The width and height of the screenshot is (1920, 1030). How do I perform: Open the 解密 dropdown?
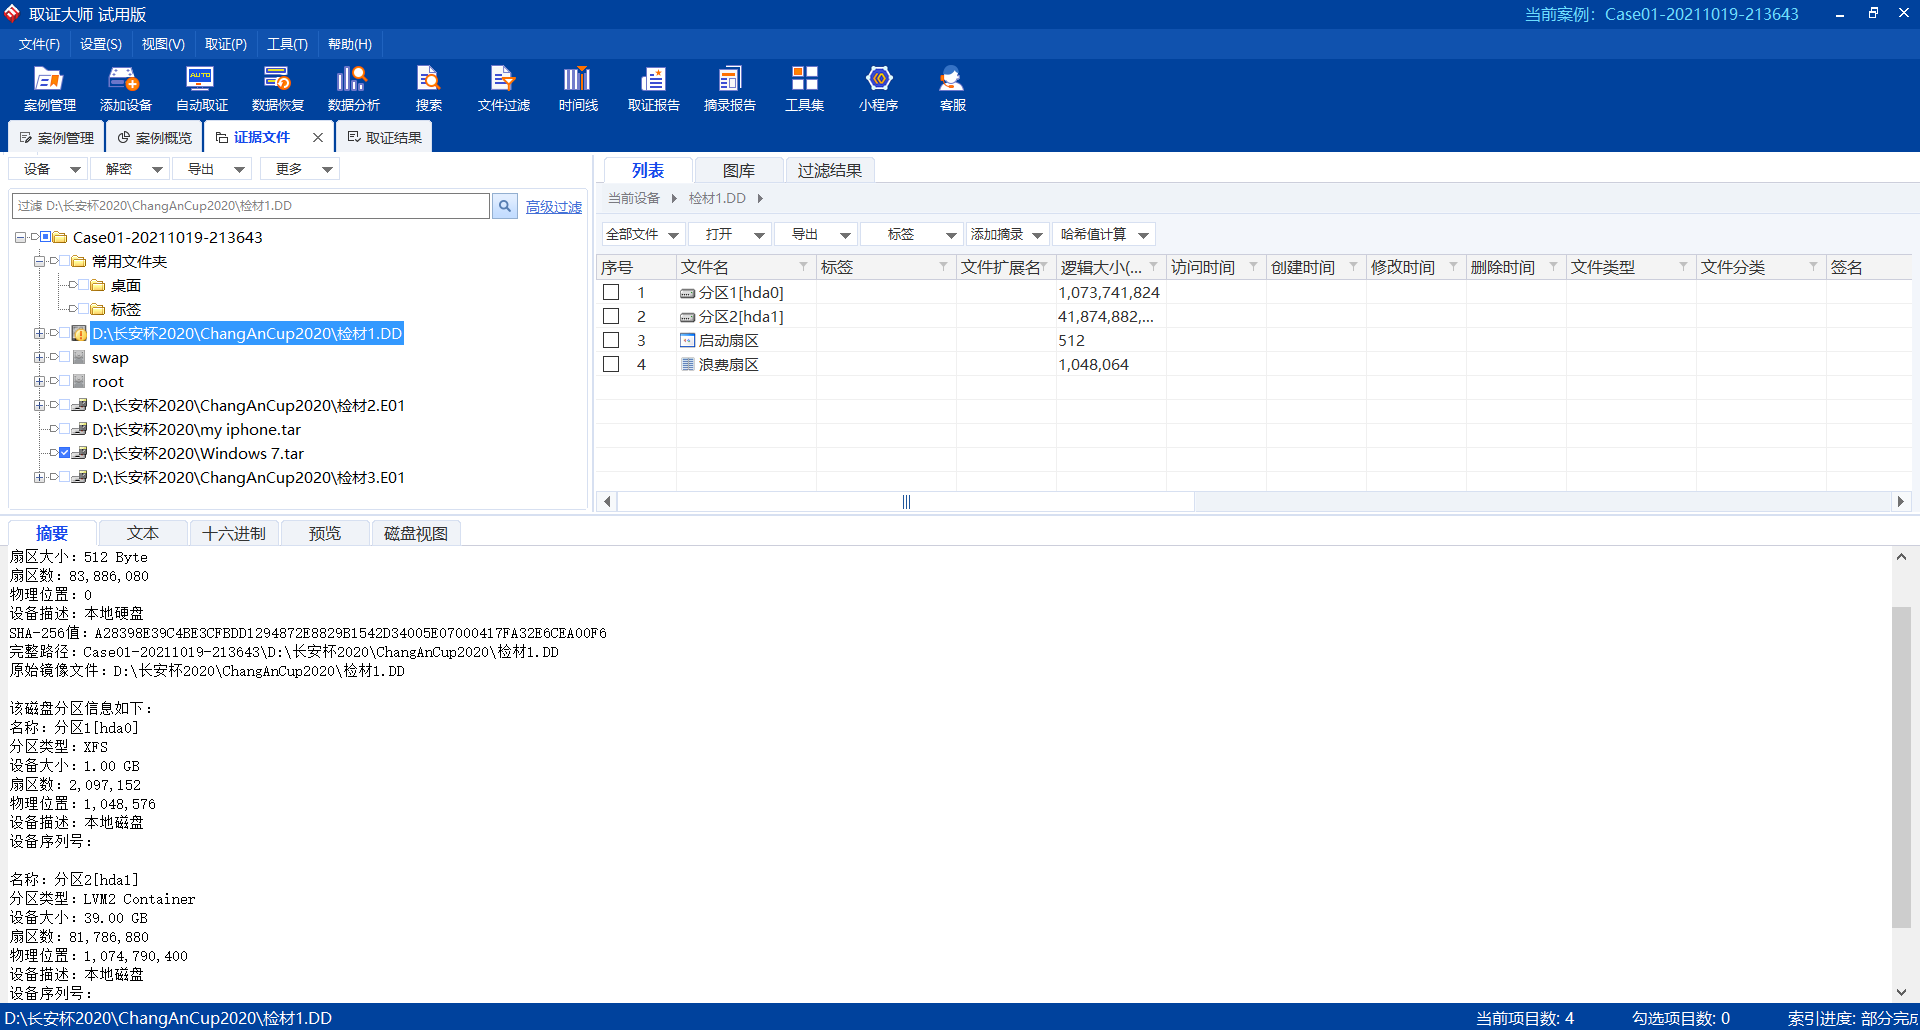(x=131, y=169)
